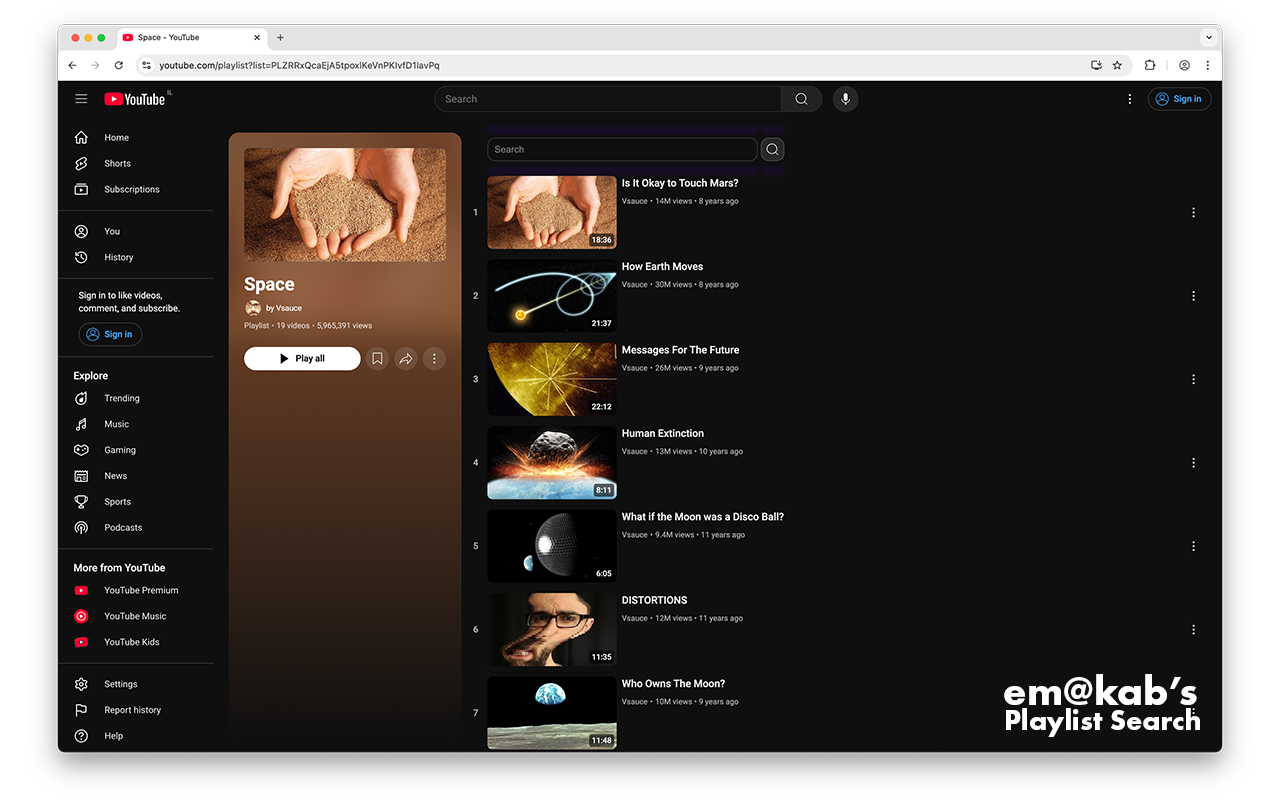
Task: Open the browser extensions puzzle icon
Action: 1150,65
